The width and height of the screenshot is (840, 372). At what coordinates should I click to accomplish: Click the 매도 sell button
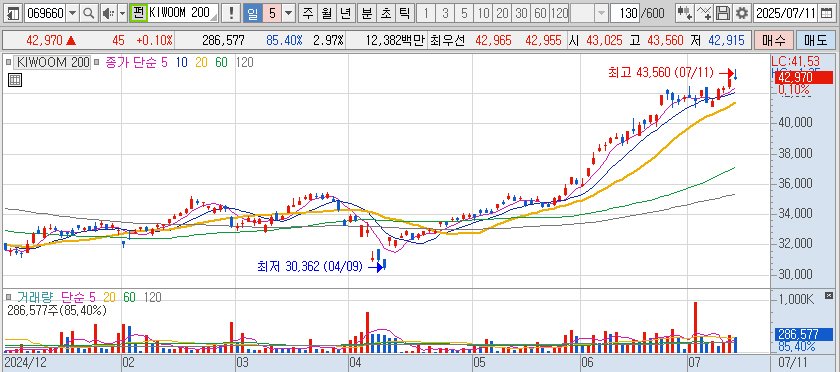point(816,40)
